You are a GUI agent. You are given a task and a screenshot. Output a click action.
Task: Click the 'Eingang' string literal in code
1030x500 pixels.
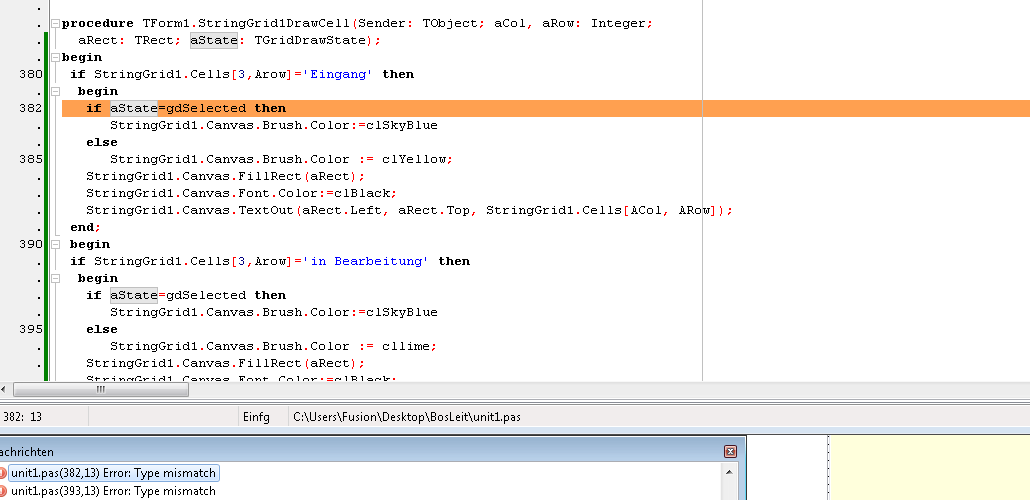pos(342,74)
